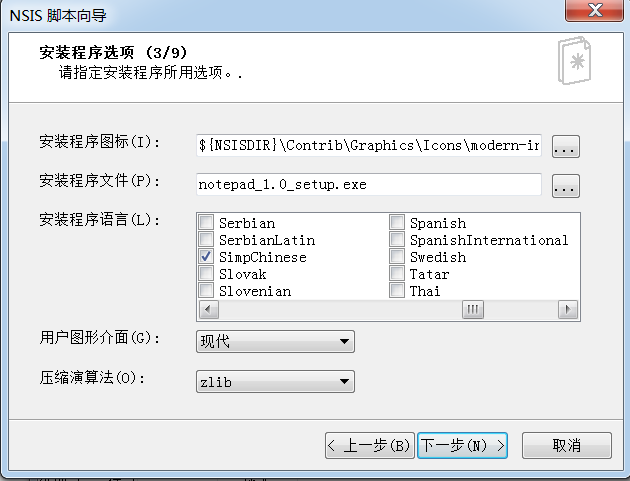Click the language list right arrow
The height and width of the screenshot is (481, 630).
(568, 309)
